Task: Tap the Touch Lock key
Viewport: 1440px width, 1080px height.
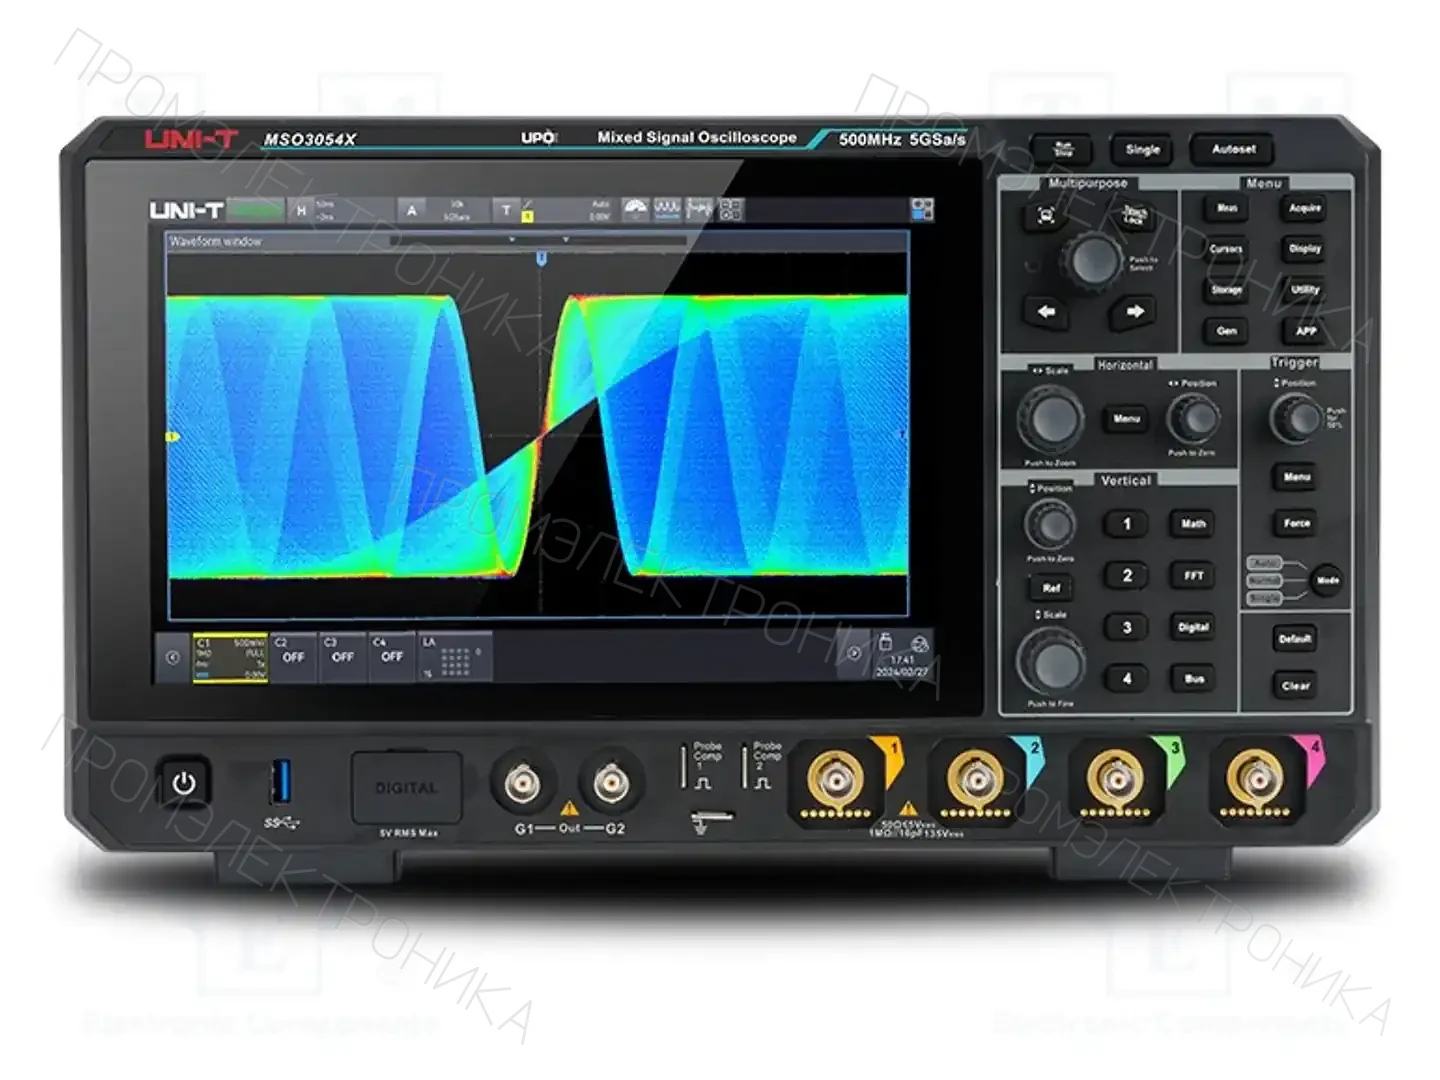Action: pyautogui.click(x=1134, y=215)
